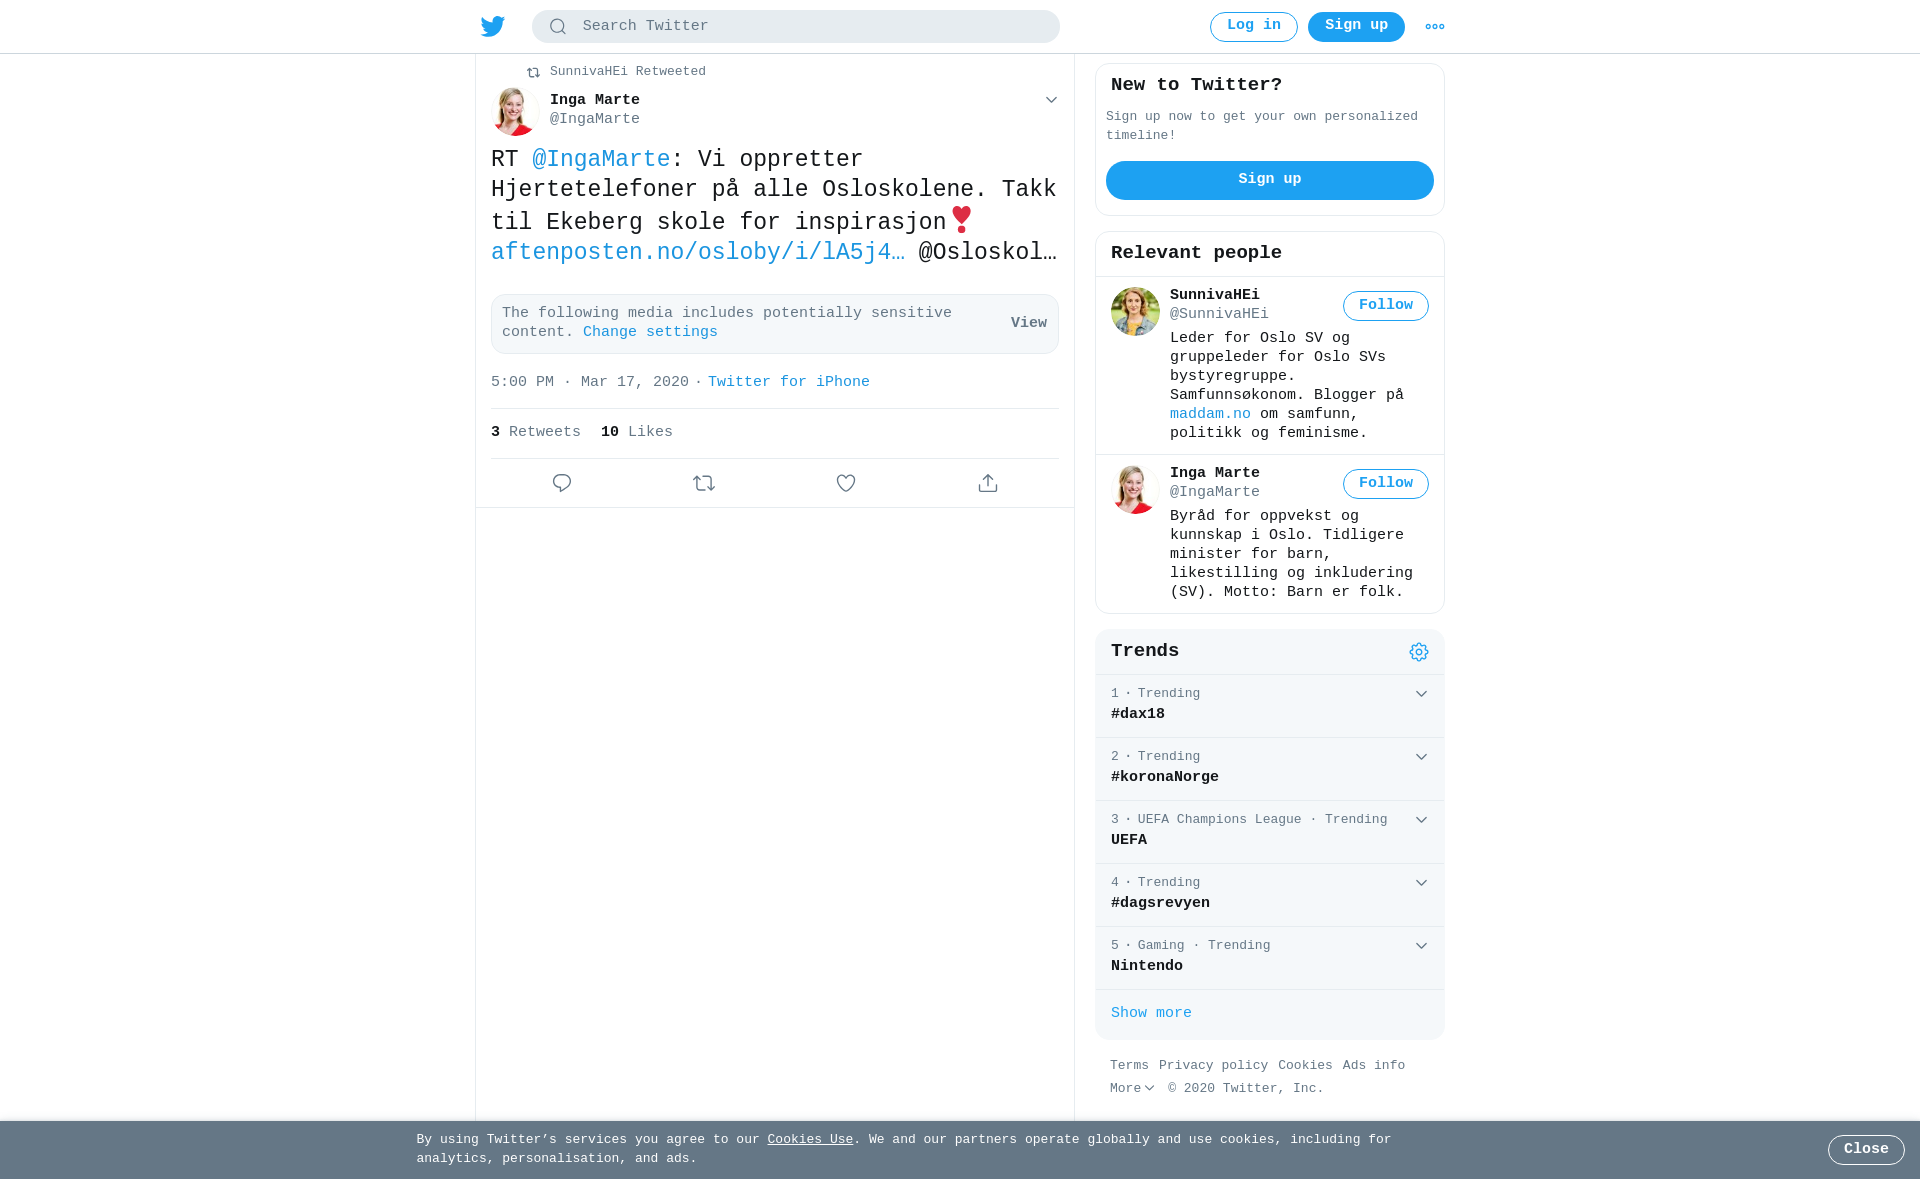
Task: Open chevron menu for Nintendo trend
Action: [1421, 946]
